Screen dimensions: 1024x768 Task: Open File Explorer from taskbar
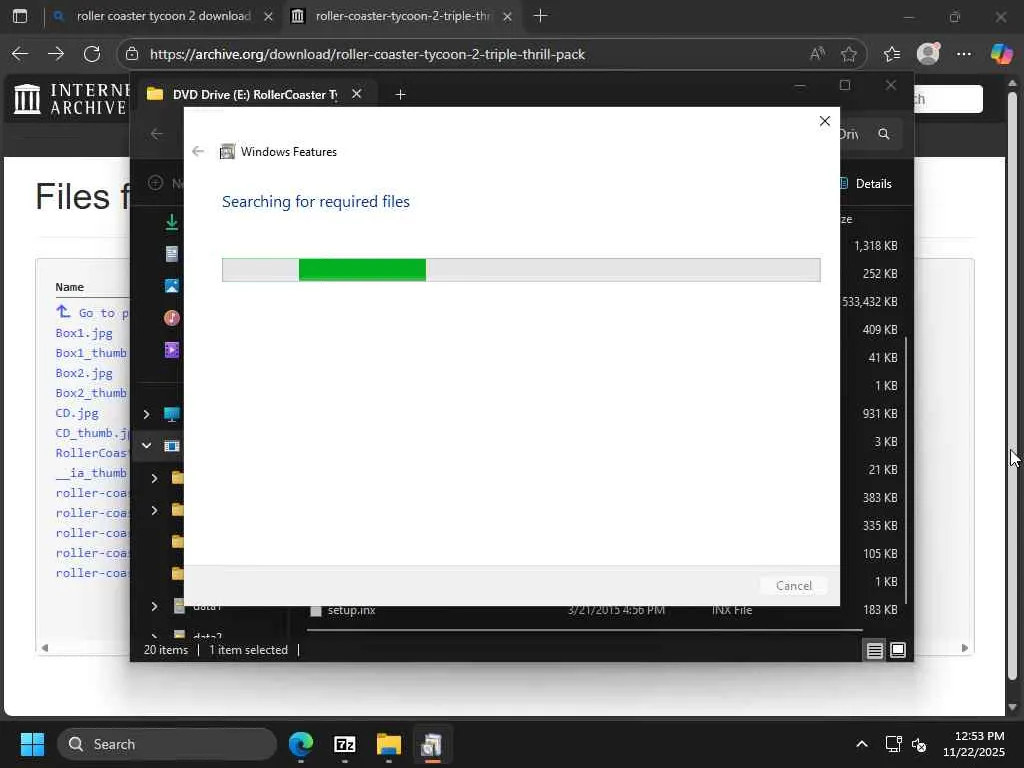point(389,744)
